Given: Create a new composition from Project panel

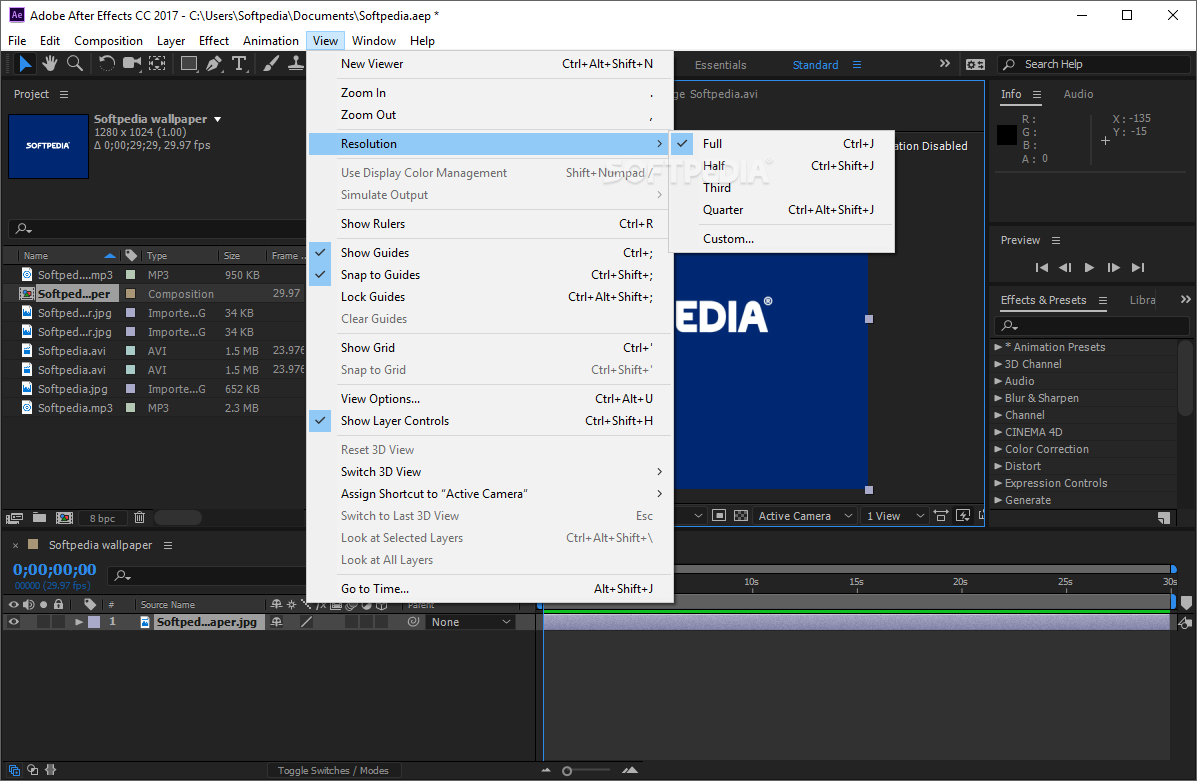Looking at the screenshot, I should click(x=65, y=518).
